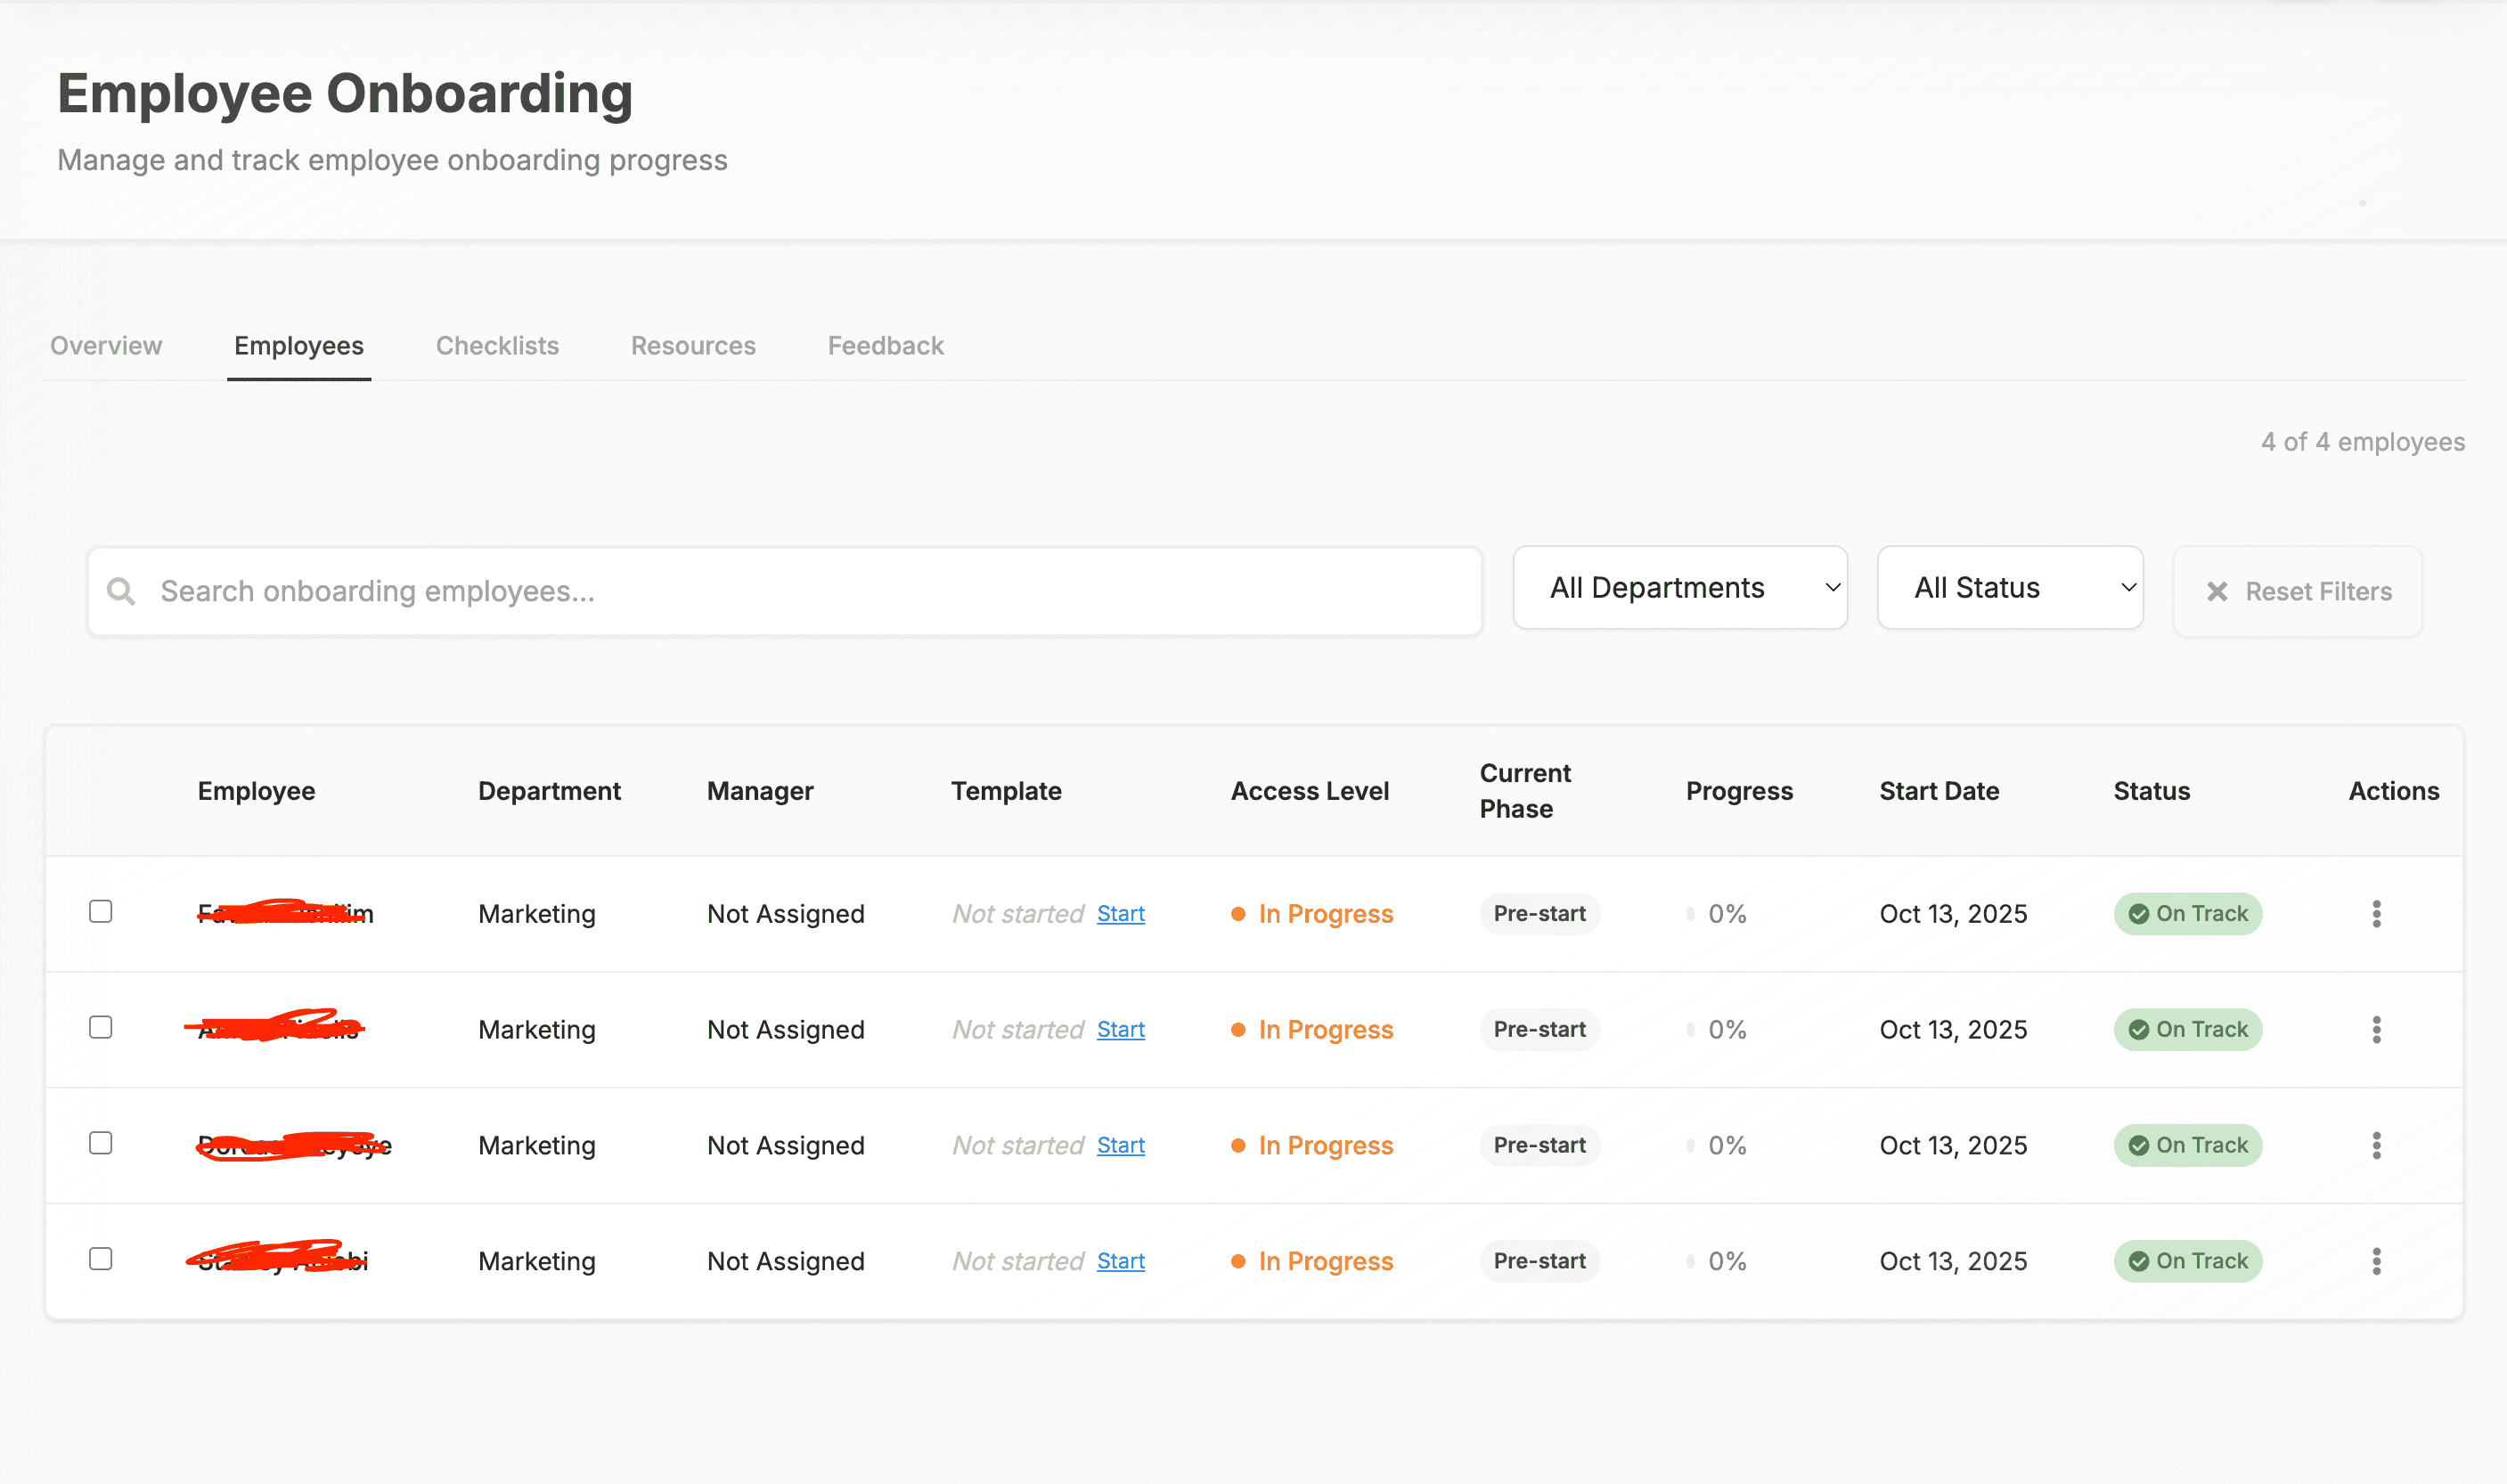Click the Start link on the first row

(x=1120, y=913)
